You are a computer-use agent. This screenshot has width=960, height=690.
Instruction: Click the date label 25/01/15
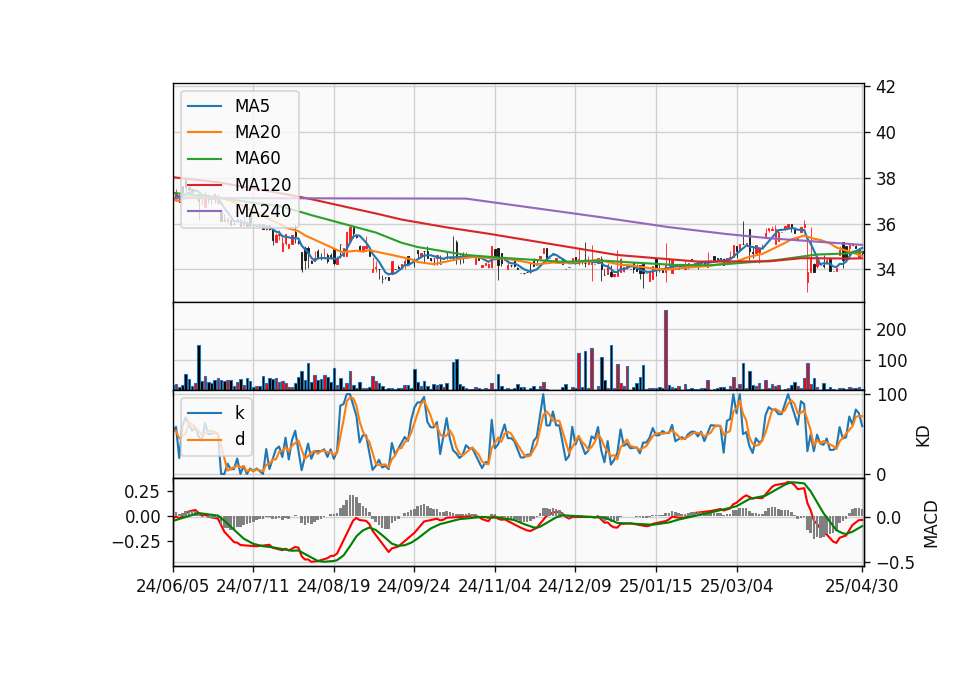pos(656,586)
